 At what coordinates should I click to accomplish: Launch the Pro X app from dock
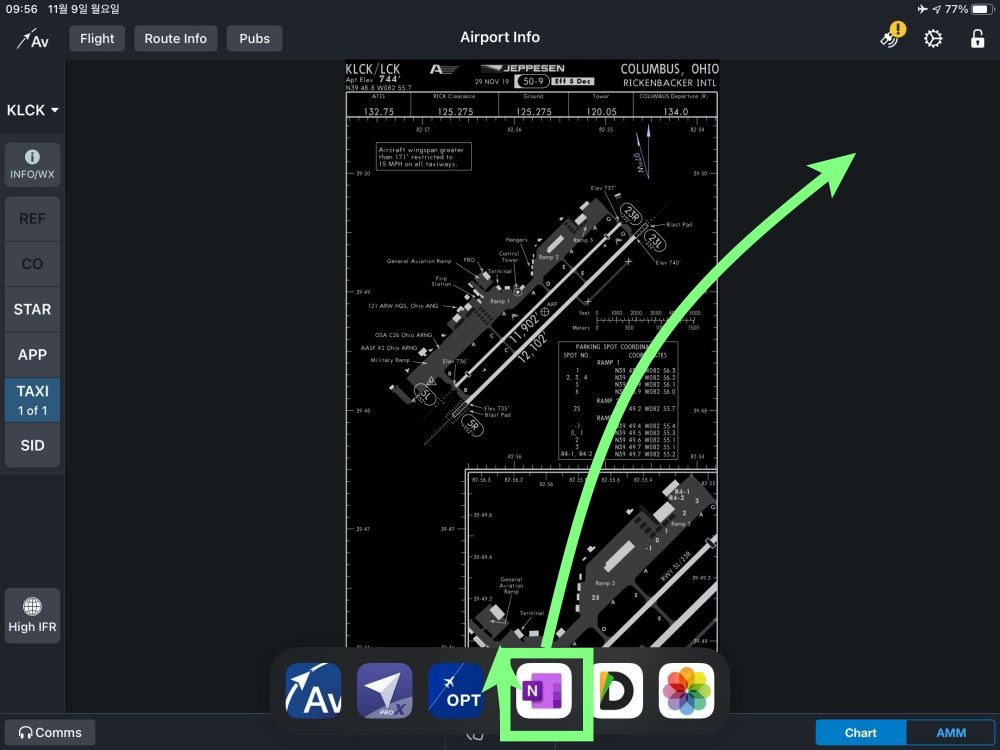385,691
